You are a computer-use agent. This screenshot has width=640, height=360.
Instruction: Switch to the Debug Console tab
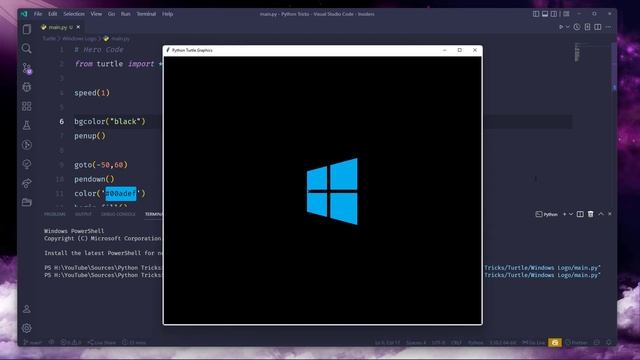pos(118,214)
